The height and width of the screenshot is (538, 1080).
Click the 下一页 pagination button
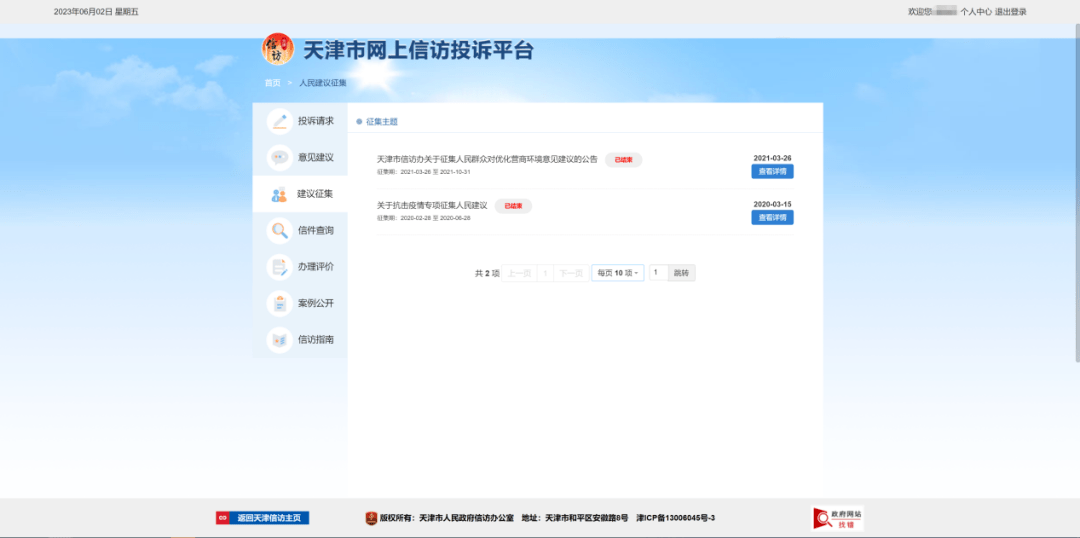(x=570, y=273)
